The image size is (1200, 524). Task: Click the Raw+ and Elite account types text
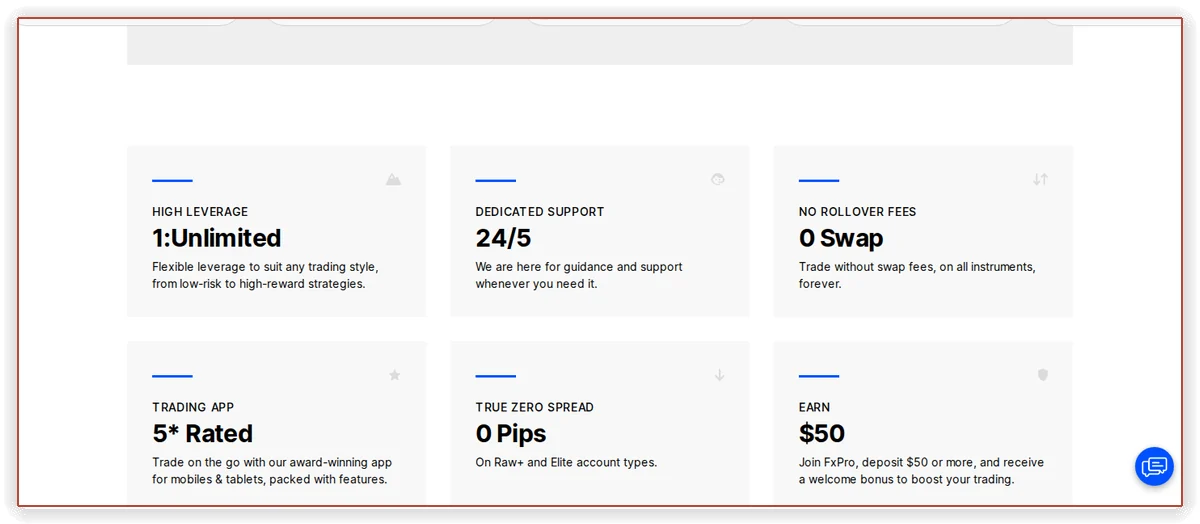pyautogui.click(x=566, y=463)
